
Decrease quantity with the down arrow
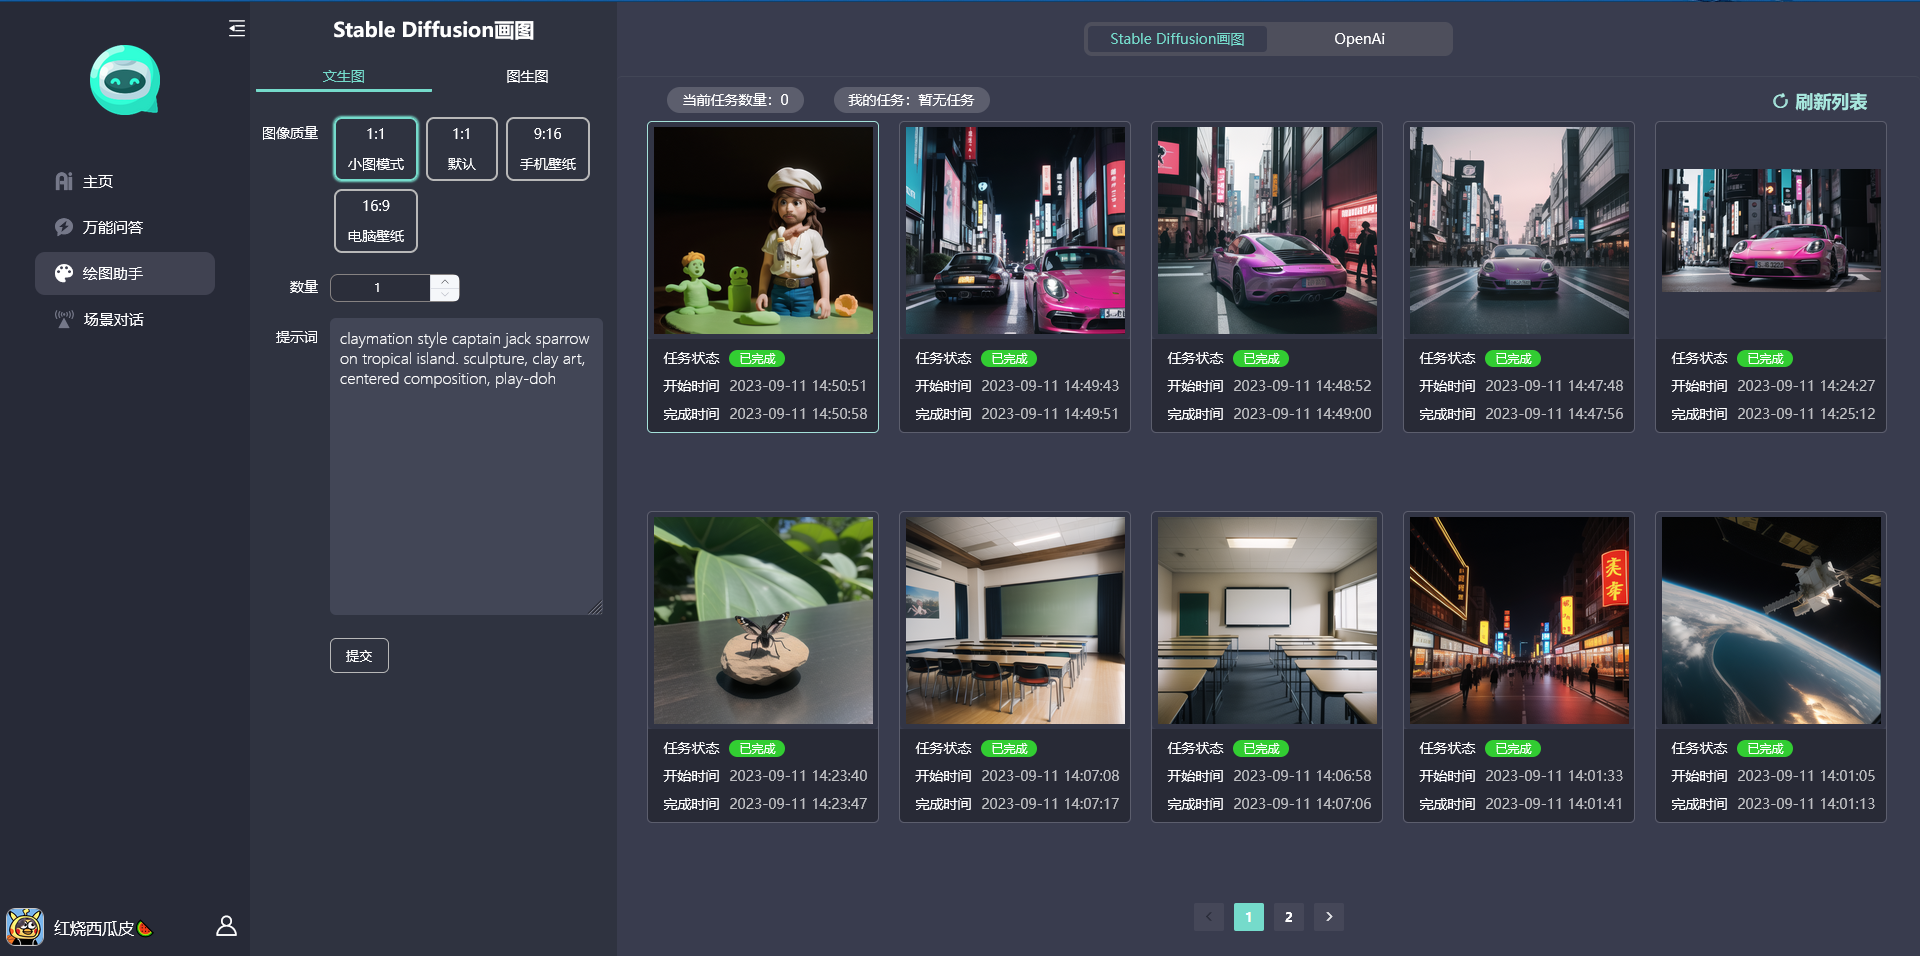pyautogui.click(x=445, y=295)
